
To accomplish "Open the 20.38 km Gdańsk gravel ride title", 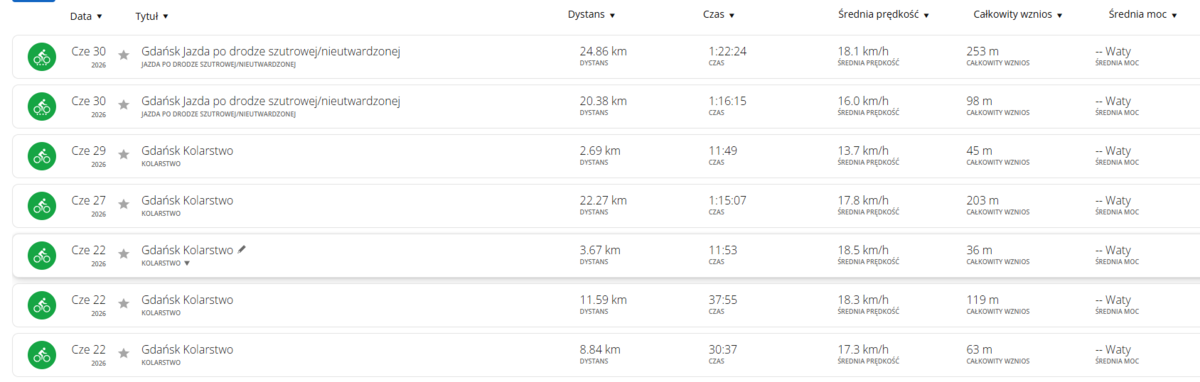I will pos(271,101).
